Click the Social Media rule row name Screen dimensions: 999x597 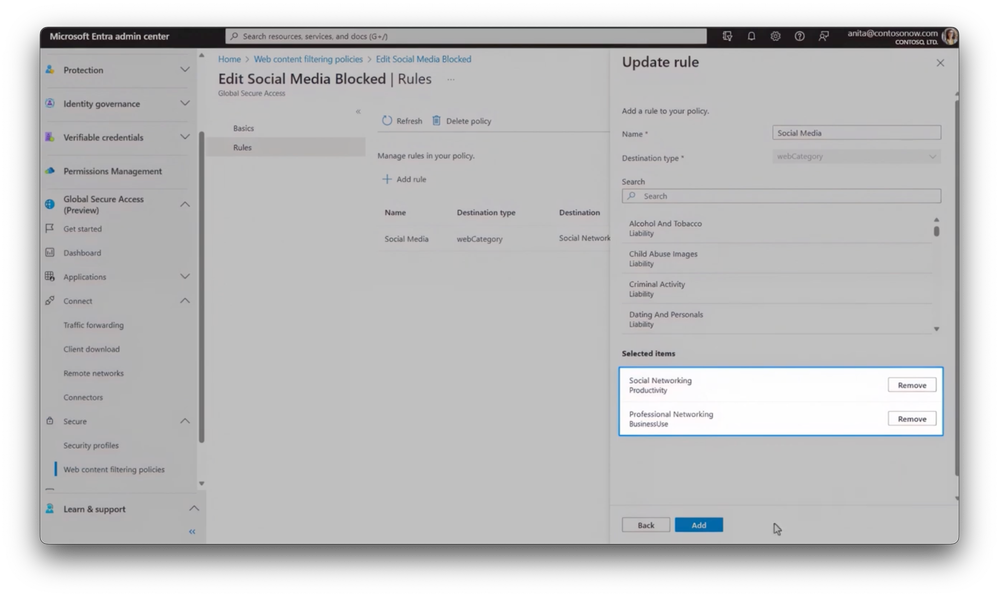tap(406, 239)
